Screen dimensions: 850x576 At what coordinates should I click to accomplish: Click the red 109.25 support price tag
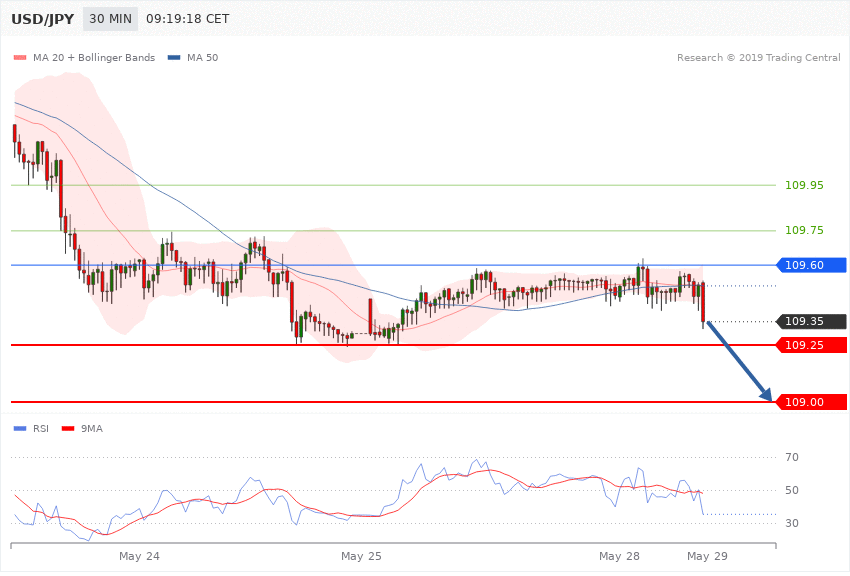pos(810,345)
